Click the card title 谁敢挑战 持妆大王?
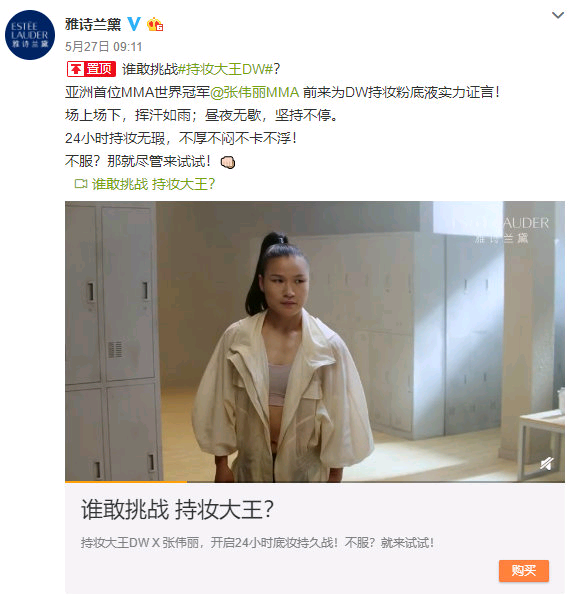Screen dimensions: 578x597 point(177,509)
